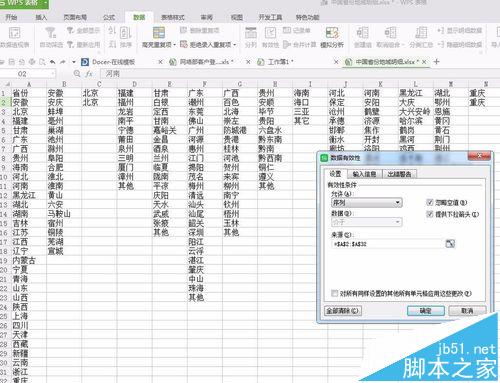
Task: Click 全部显示 show all filter button
Action: pos(83,31)
